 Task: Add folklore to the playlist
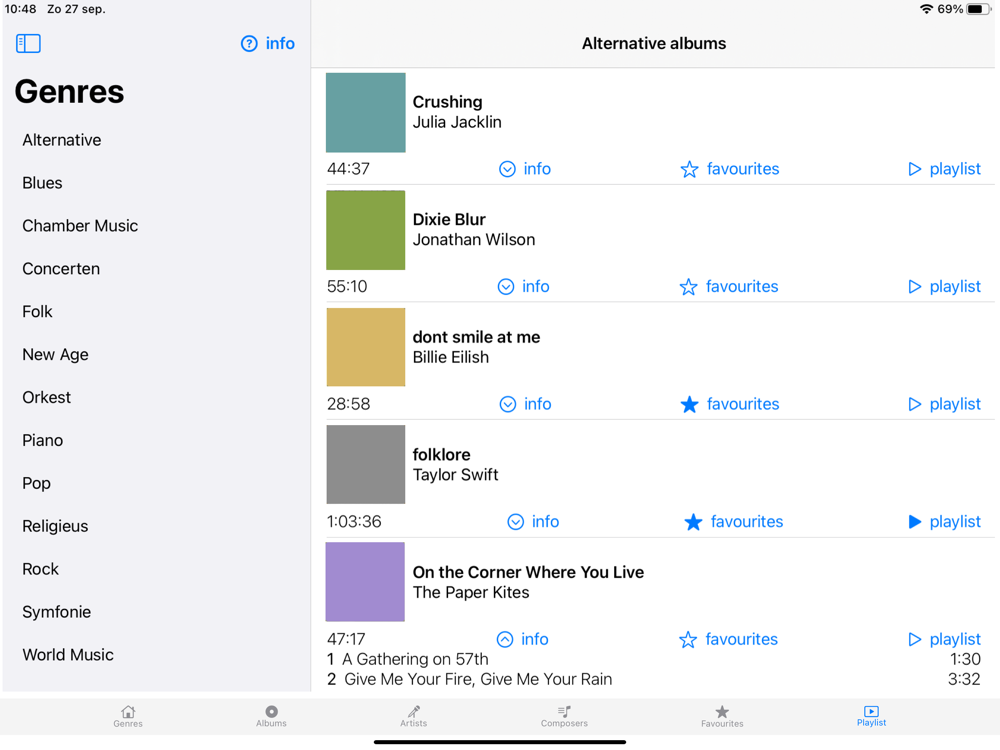[944, 522]
